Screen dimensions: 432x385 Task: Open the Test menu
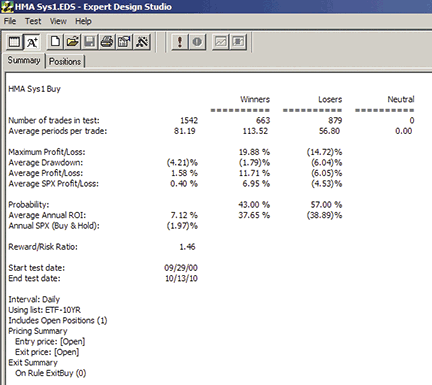33,21
